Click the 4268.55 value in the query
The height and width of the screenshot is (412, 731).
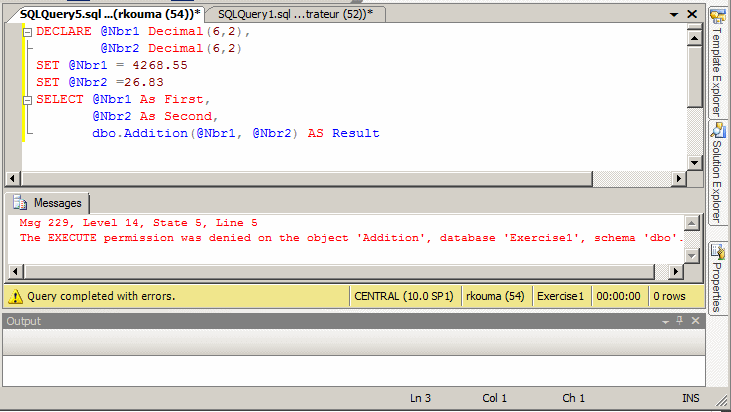160,65
